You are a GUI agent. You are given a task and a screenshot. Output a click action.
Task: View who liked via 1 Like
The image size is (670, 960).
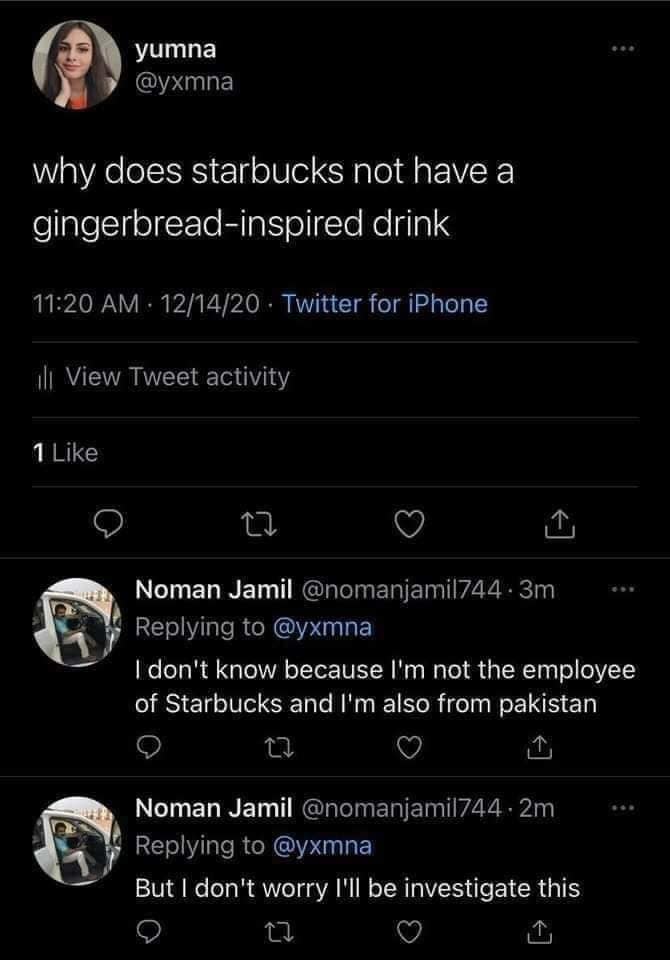[65, 453]
